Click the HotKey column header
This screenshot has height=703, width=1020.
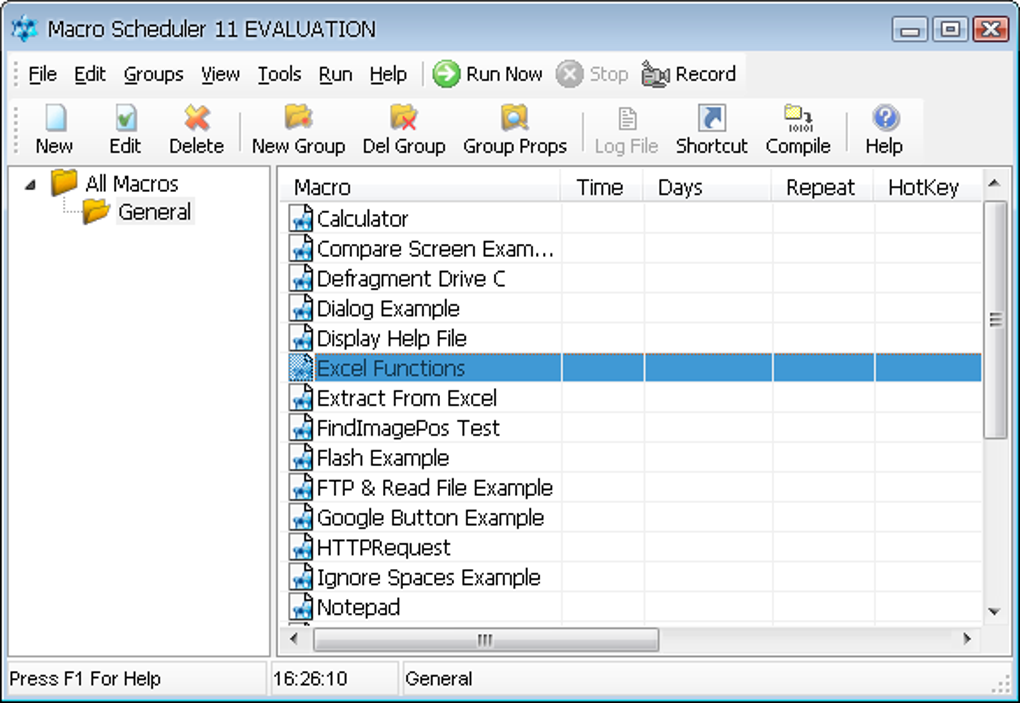(x=928, y=187)
